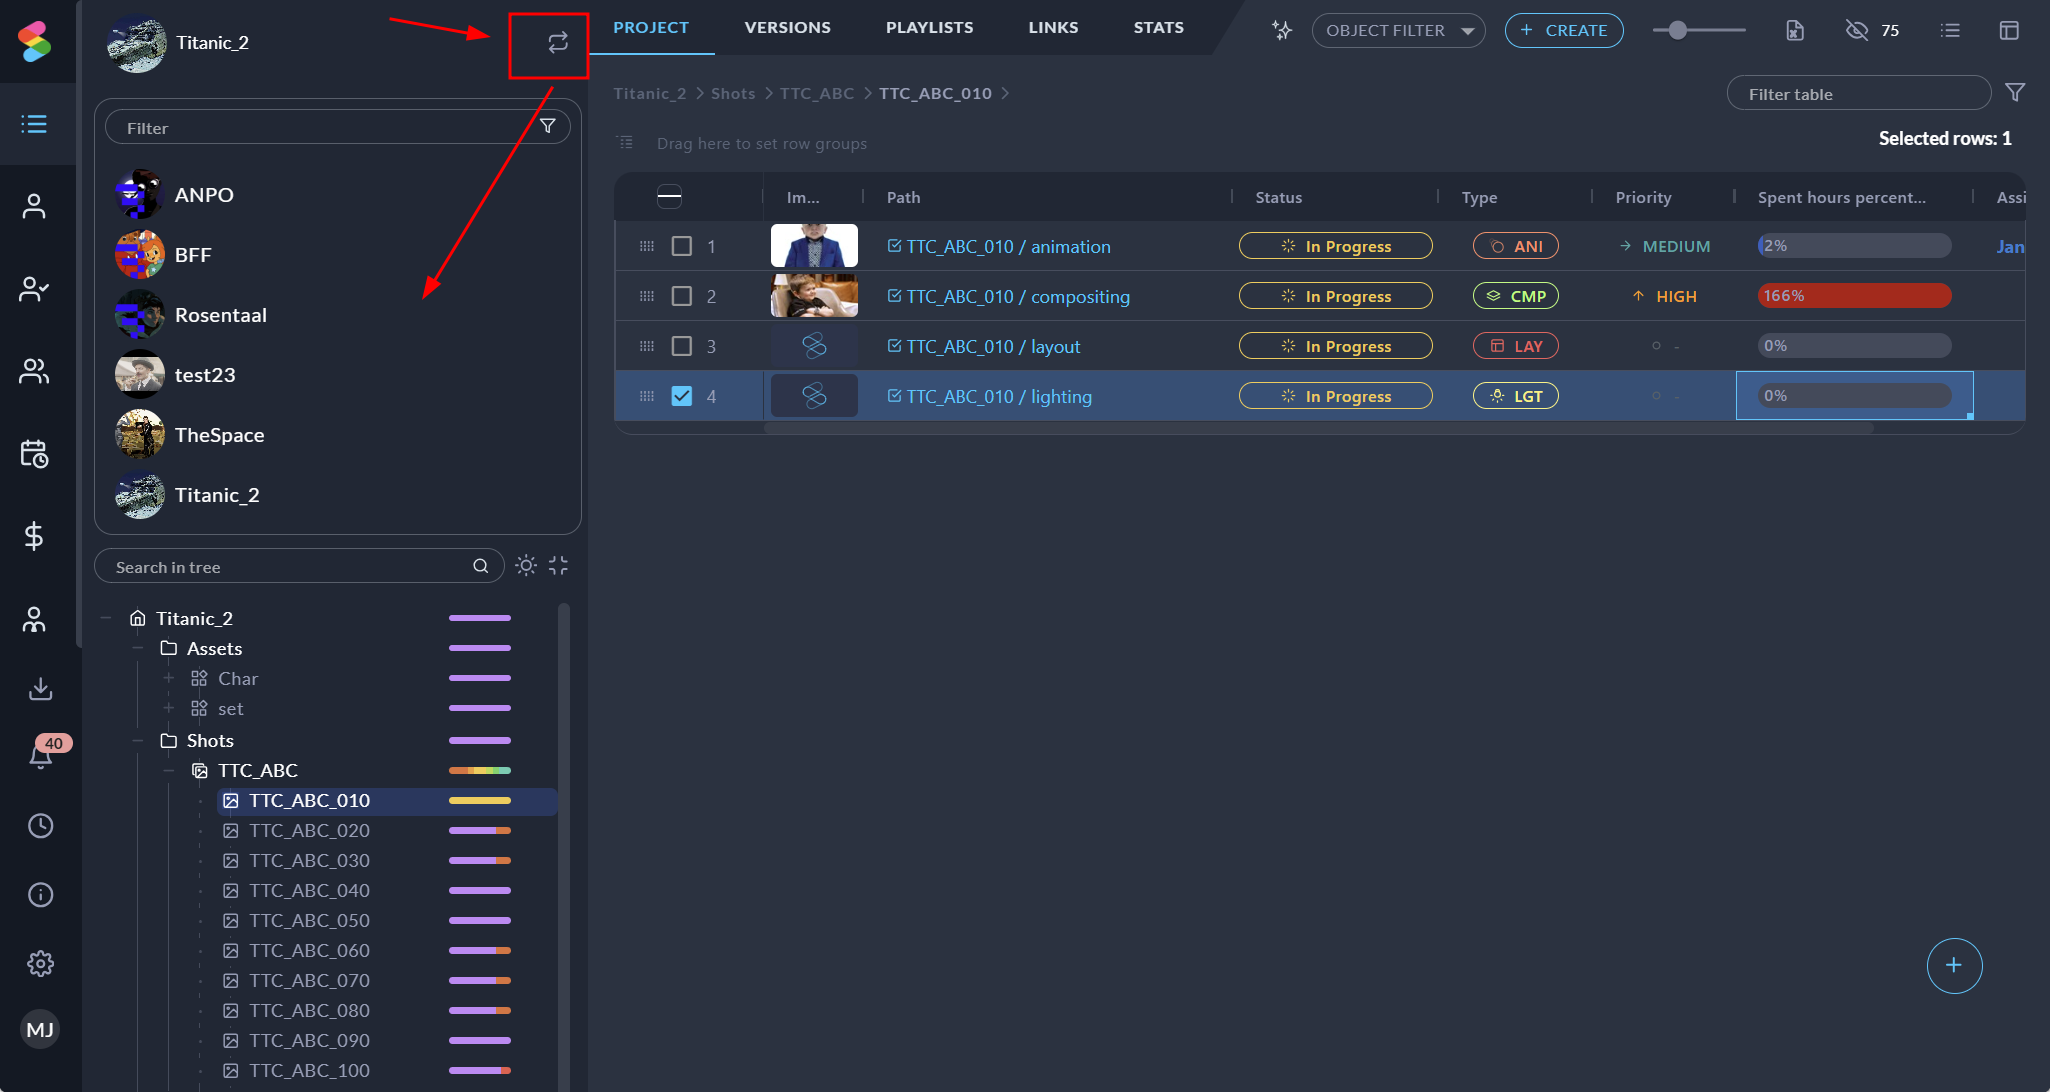
Task: Toggle hidden columns eye icon
Action: click(x=1856, y=30)
